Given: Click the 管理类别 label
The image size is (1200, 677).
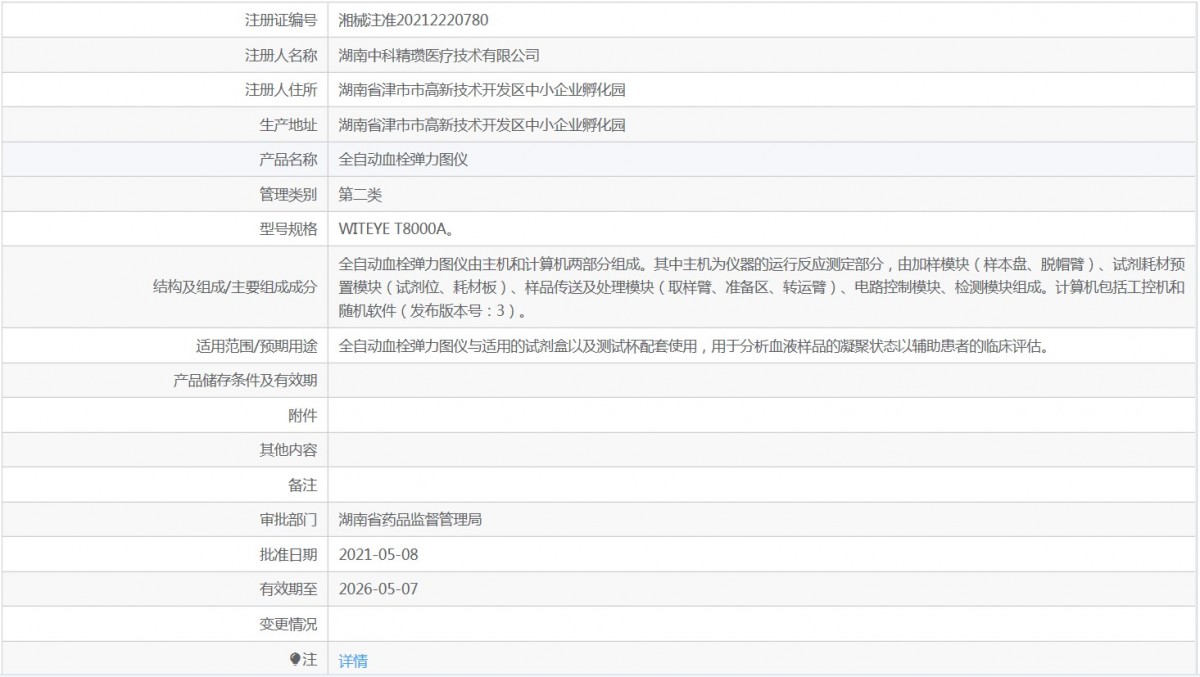Looking at the screenshot, I should click(x=288, y=194).
